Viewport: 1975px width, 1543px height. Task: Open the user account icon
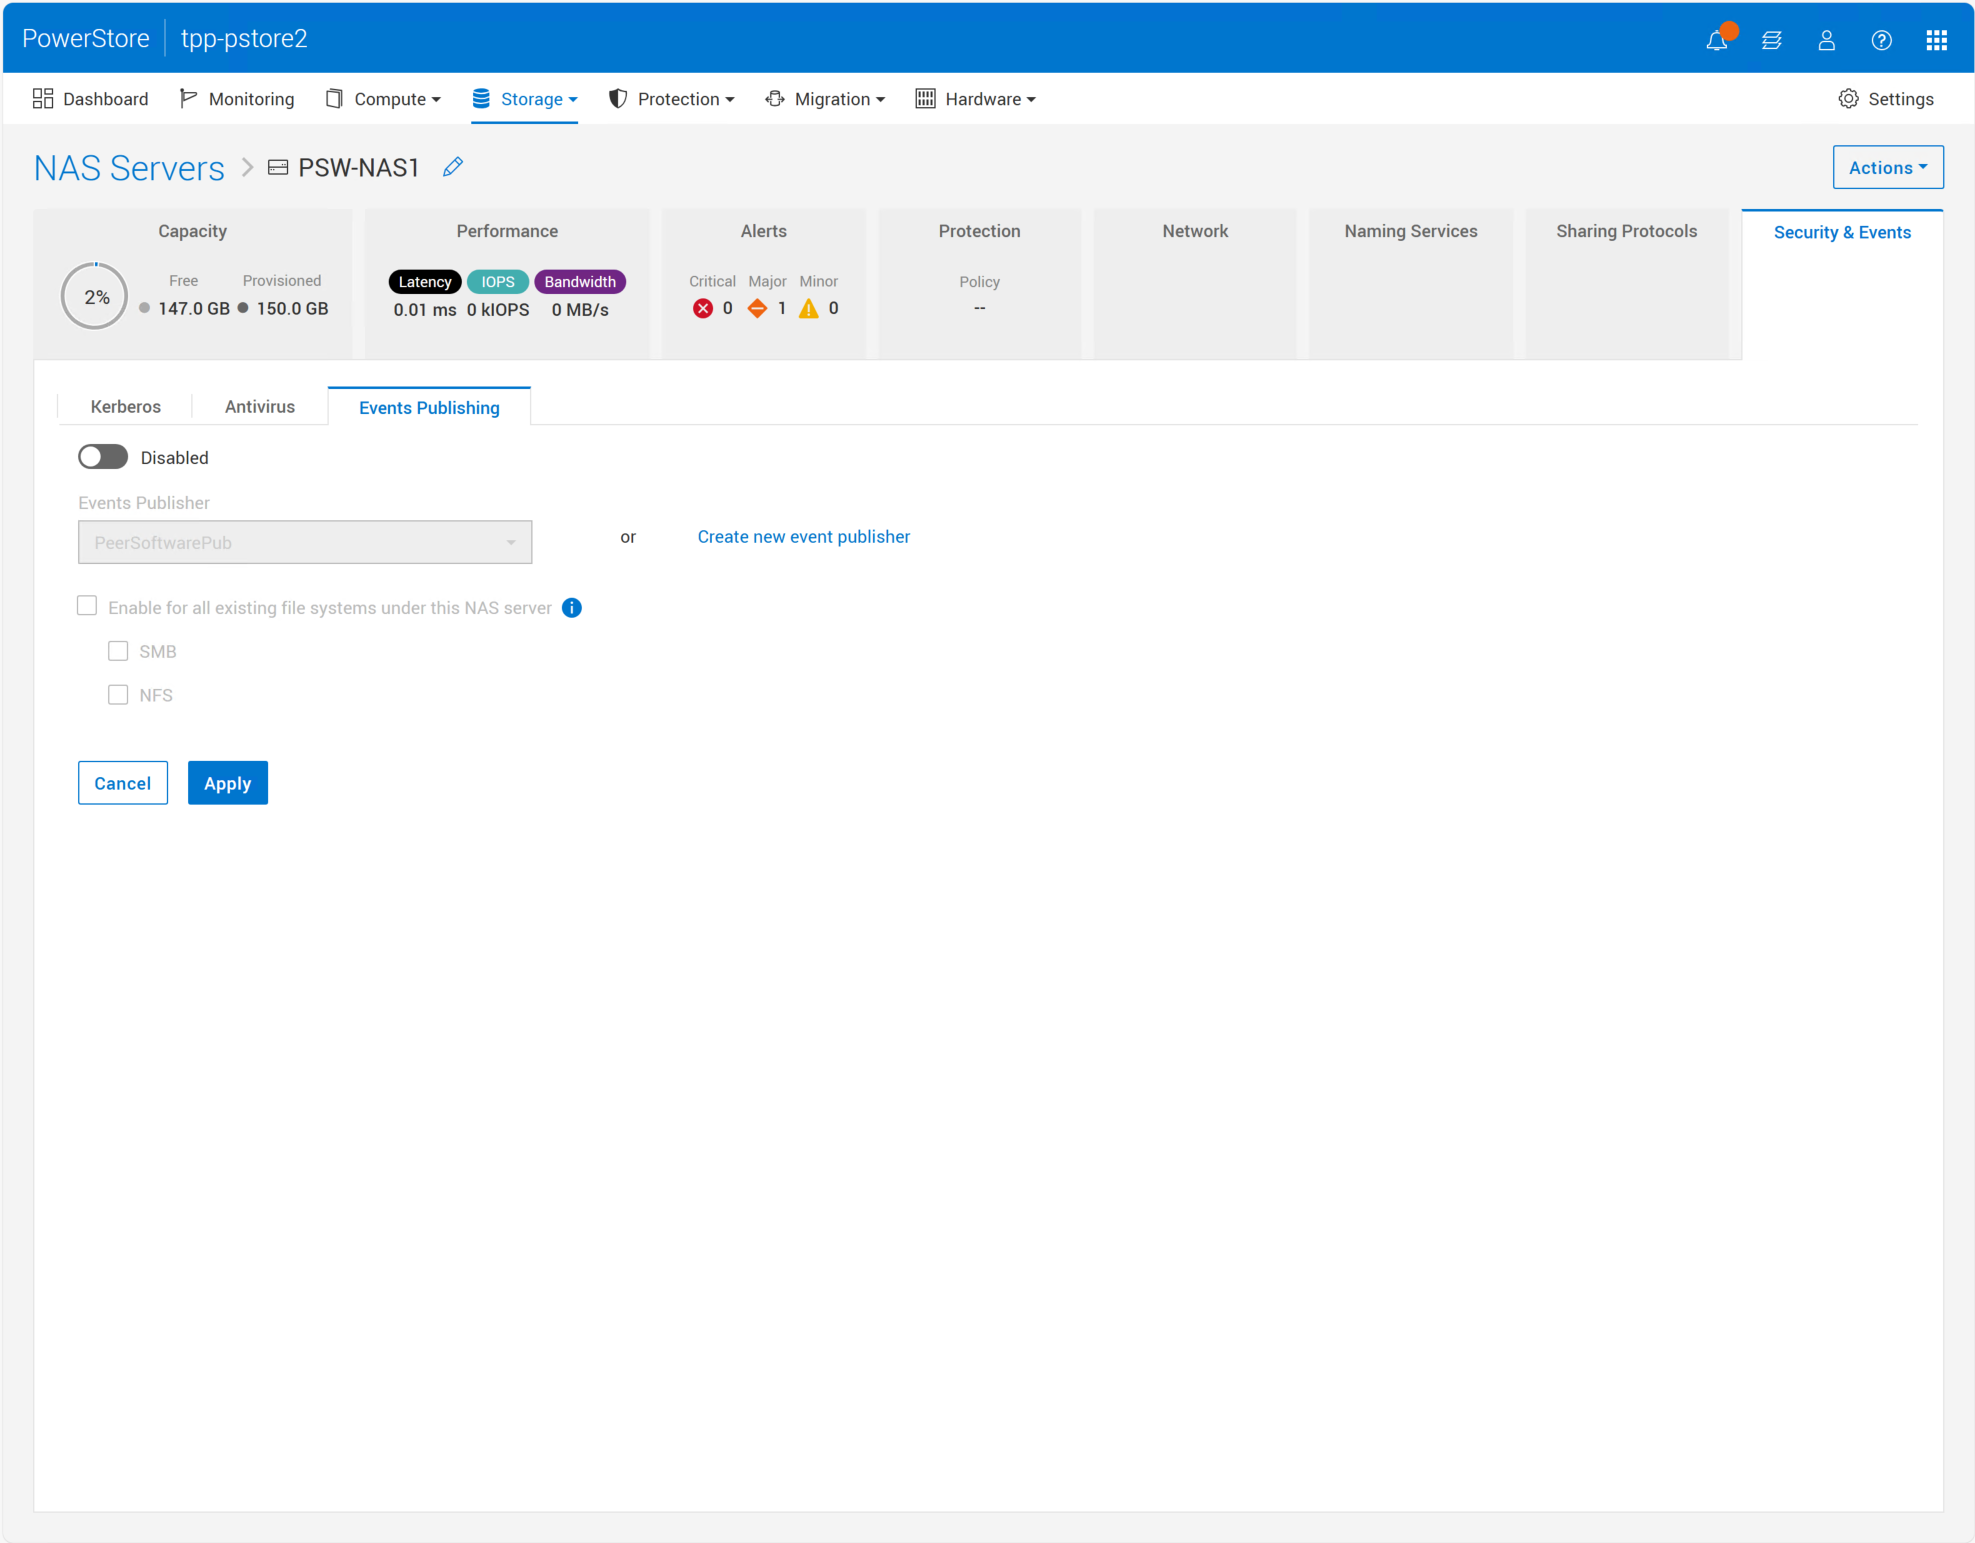(1826, 40)
